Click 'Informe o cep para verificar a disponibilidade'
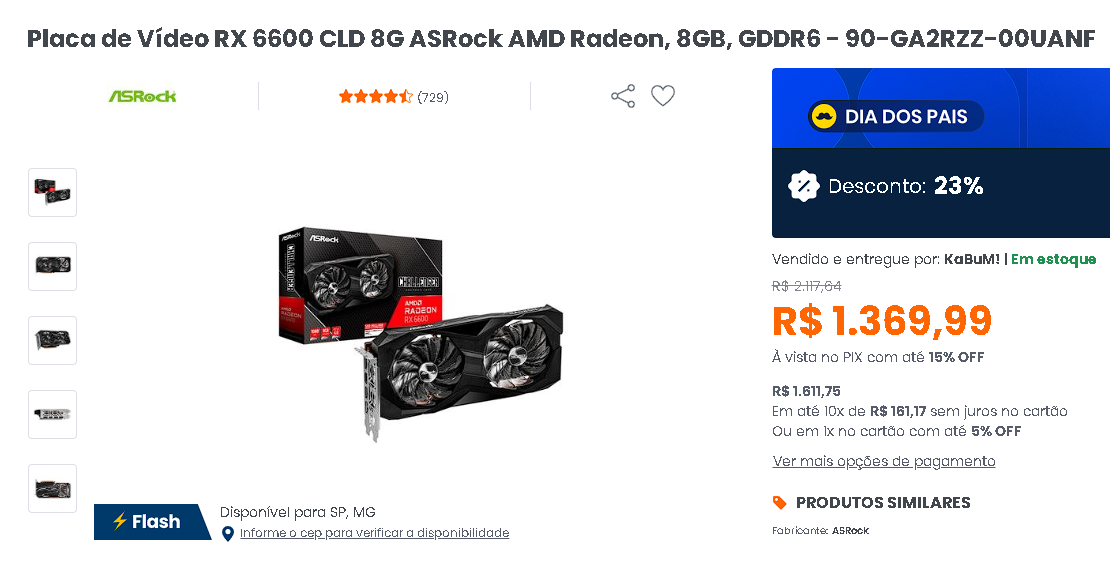Viewport: 1110px width, 563px height. [x=374, y=533]
